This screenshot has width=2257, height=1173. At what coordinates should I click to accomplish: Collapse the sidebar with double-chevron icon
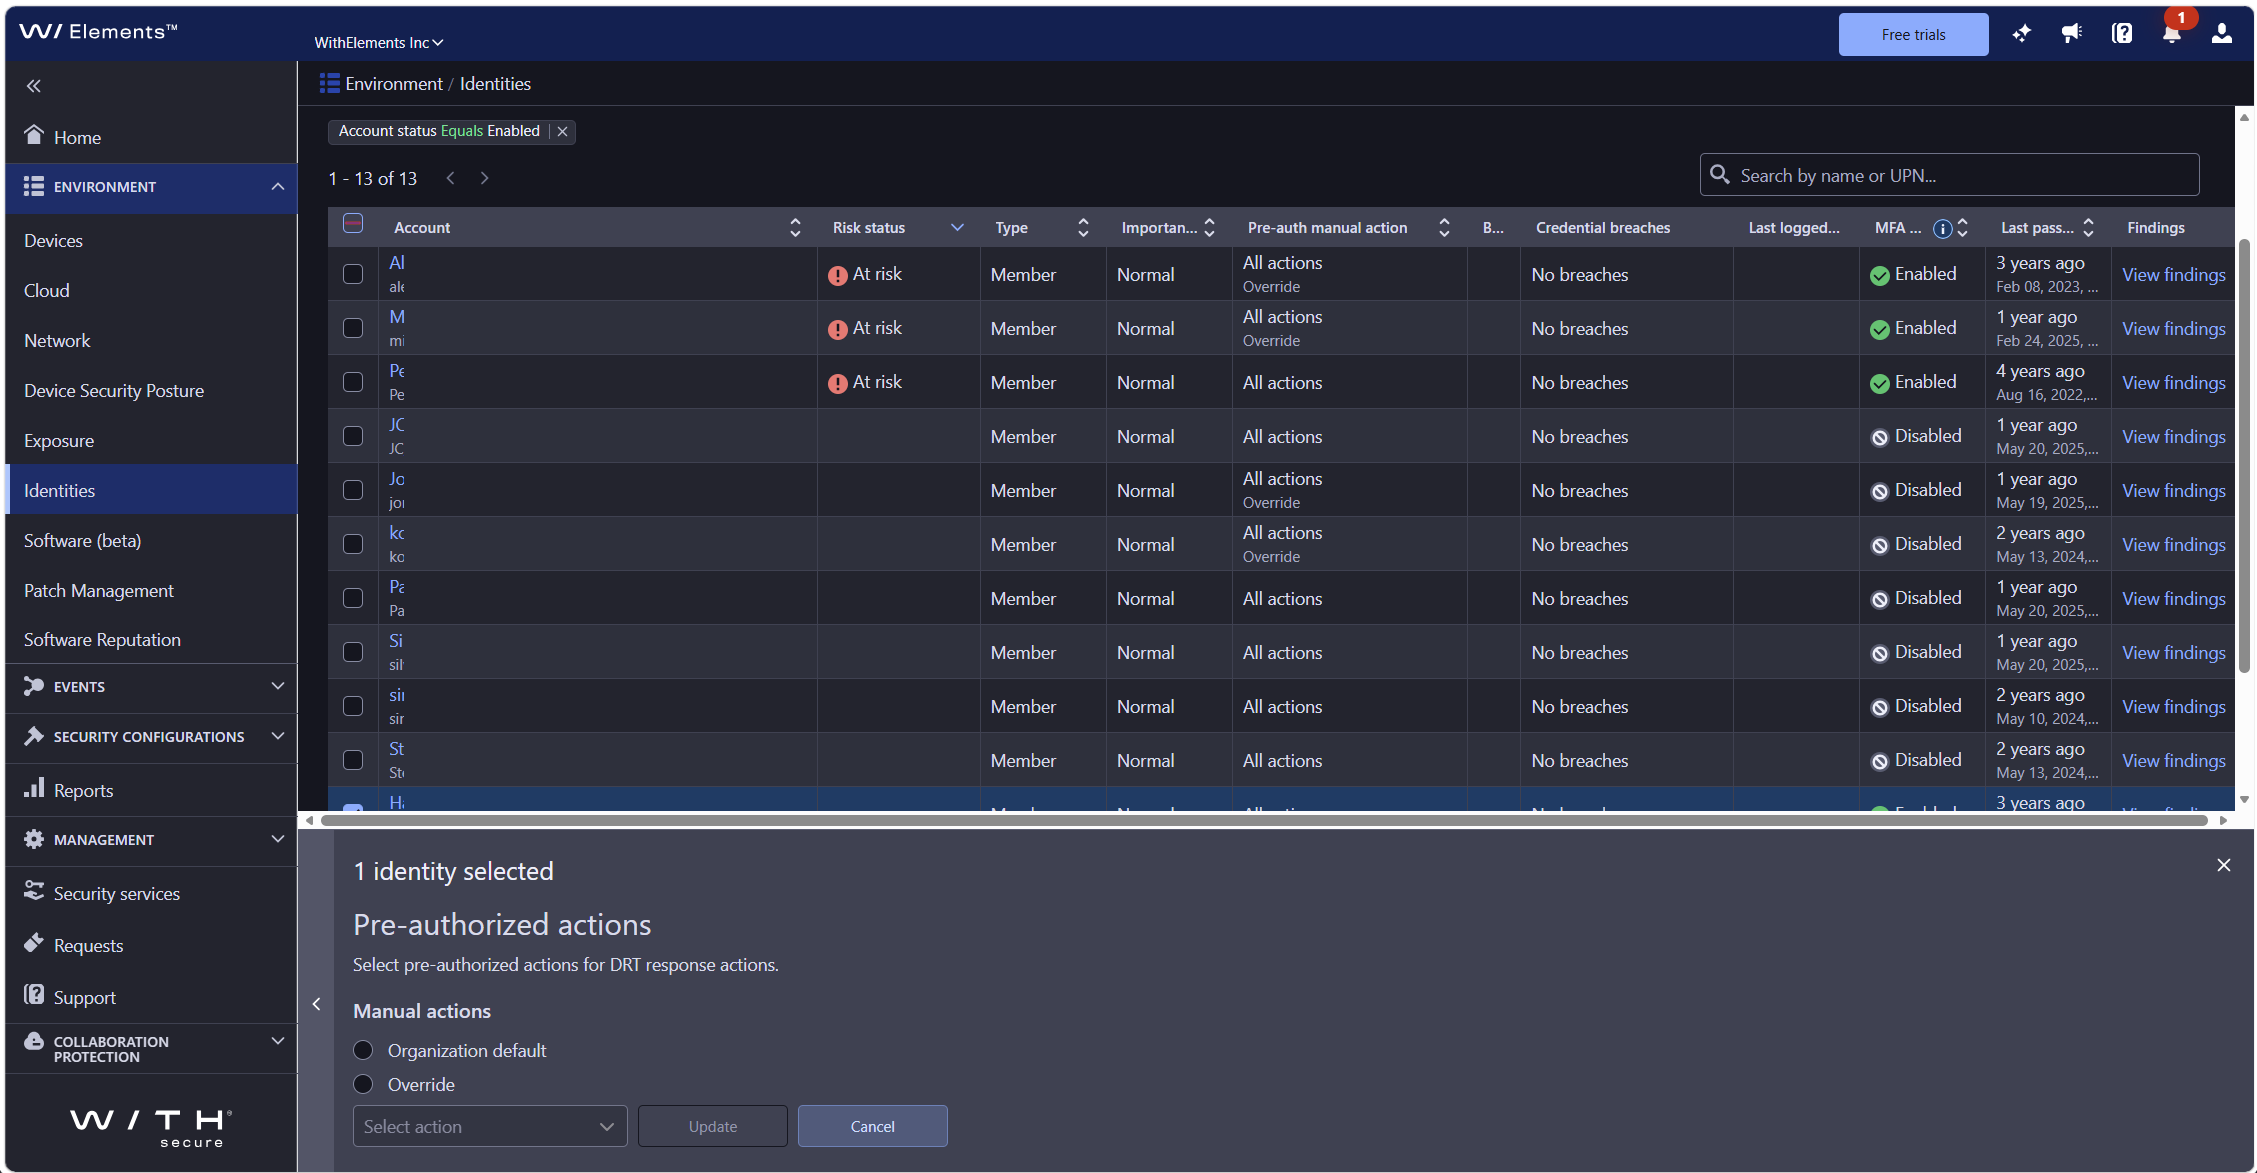coord(34,86)
